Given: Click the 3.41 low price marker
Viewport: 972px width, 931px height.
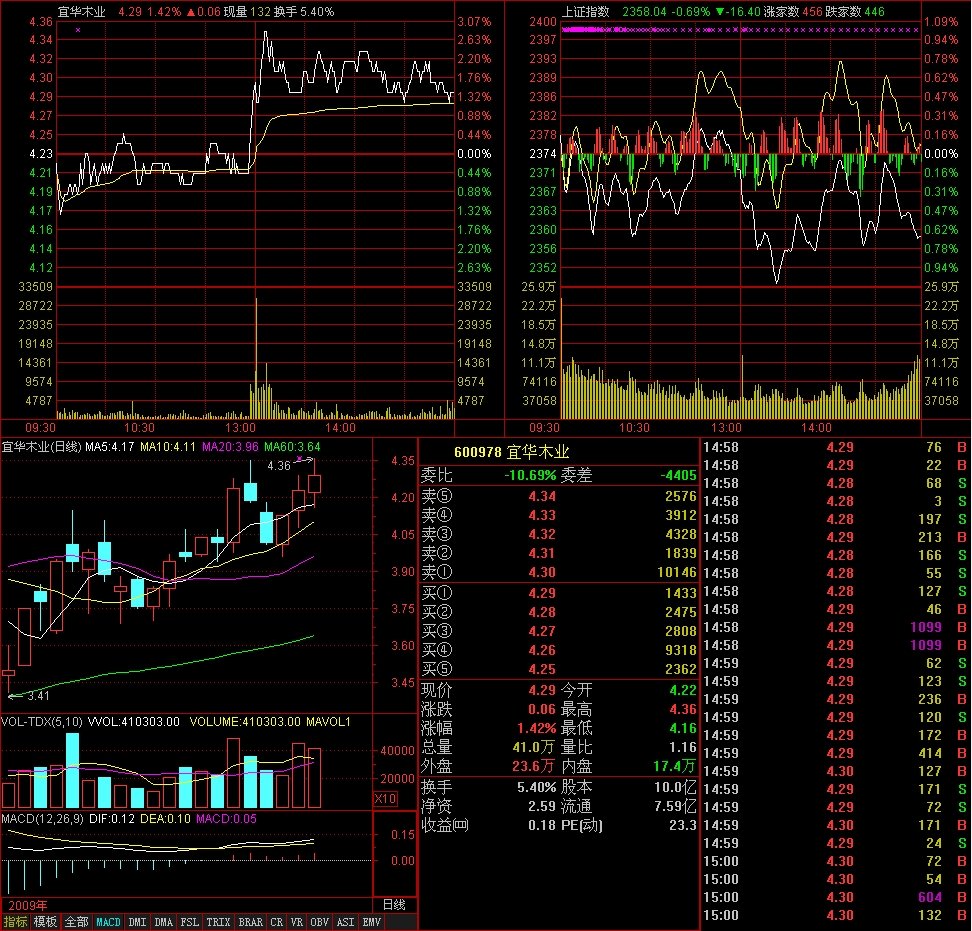Looking at the screenshot, I should point(37,696).
